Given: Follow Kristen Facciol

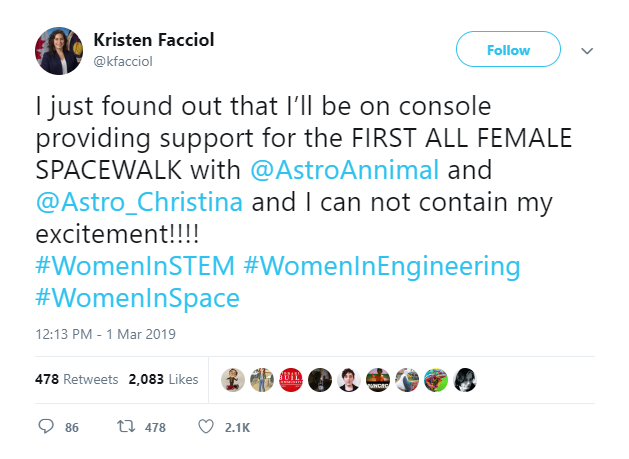Looking at the screenshot, I should pyautogui.click(x=508, y=50).
